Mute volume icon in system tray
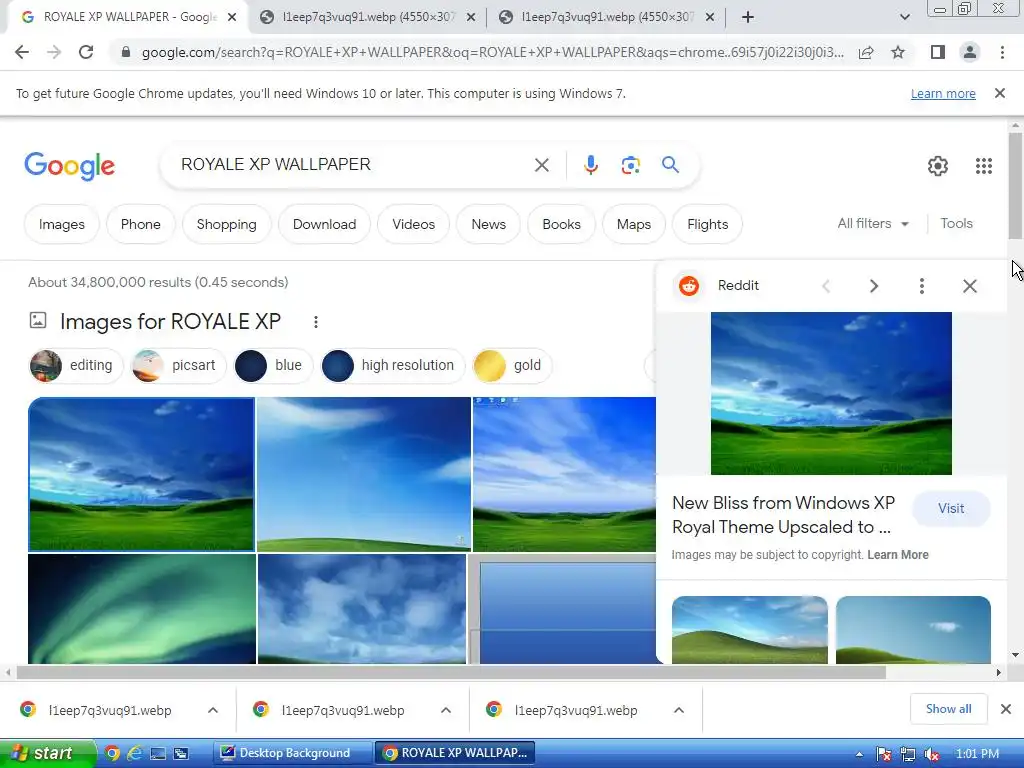The image size is (1024, 768). click(932, 754)
